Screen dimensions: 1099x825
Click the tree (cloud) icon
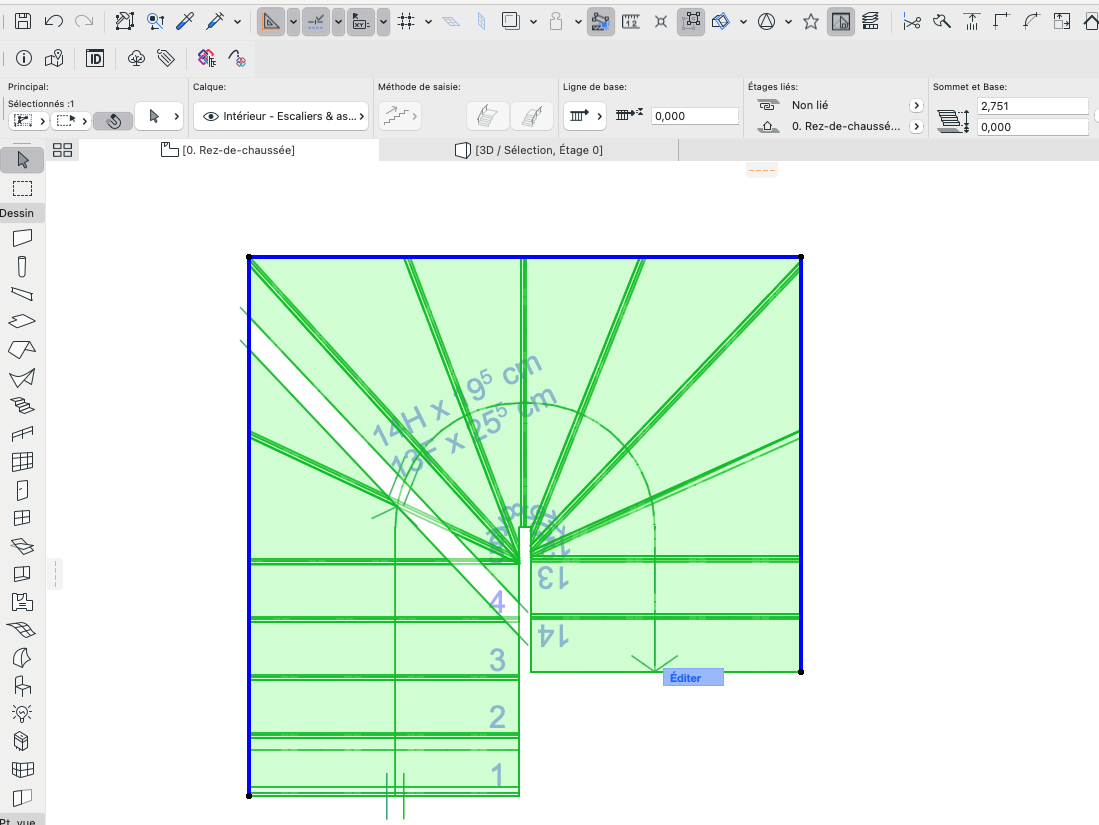click(136, 58)
